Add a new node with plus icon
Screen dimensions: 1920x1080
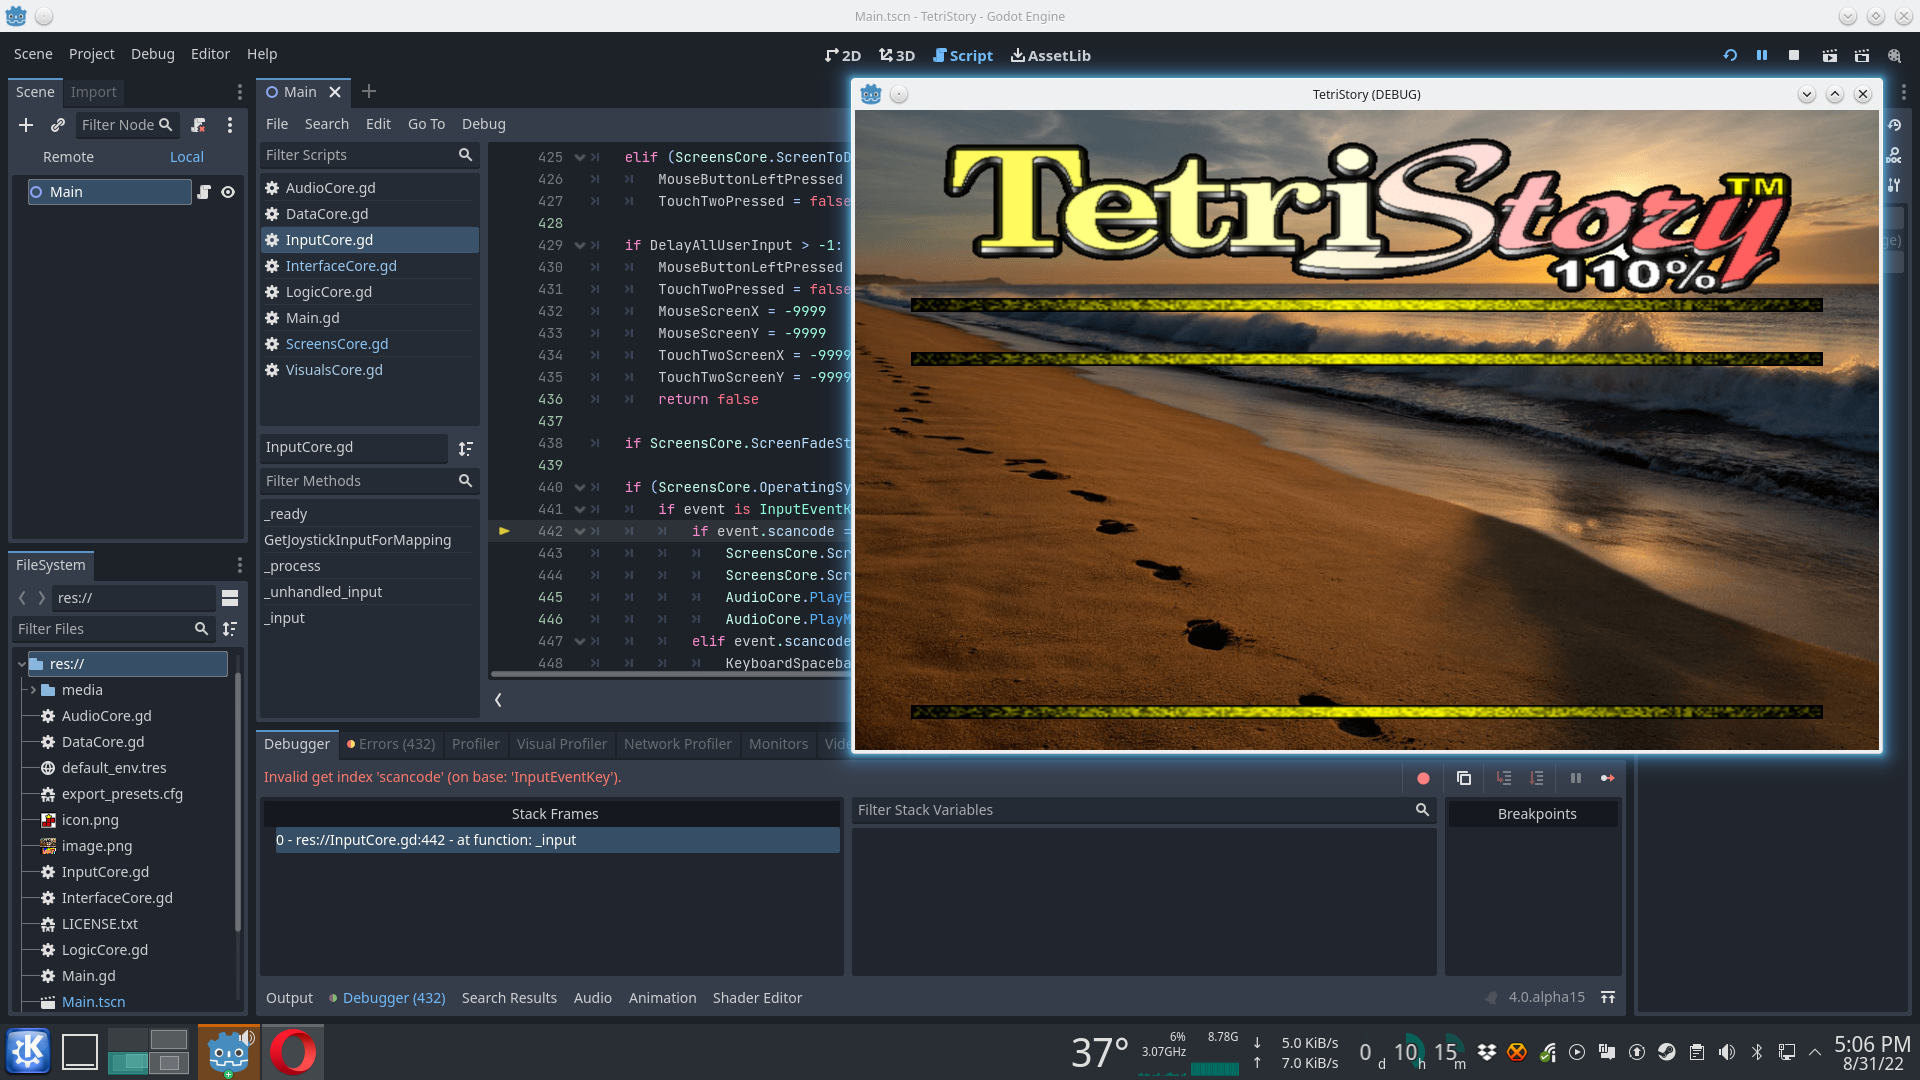[x=26, y=125]
